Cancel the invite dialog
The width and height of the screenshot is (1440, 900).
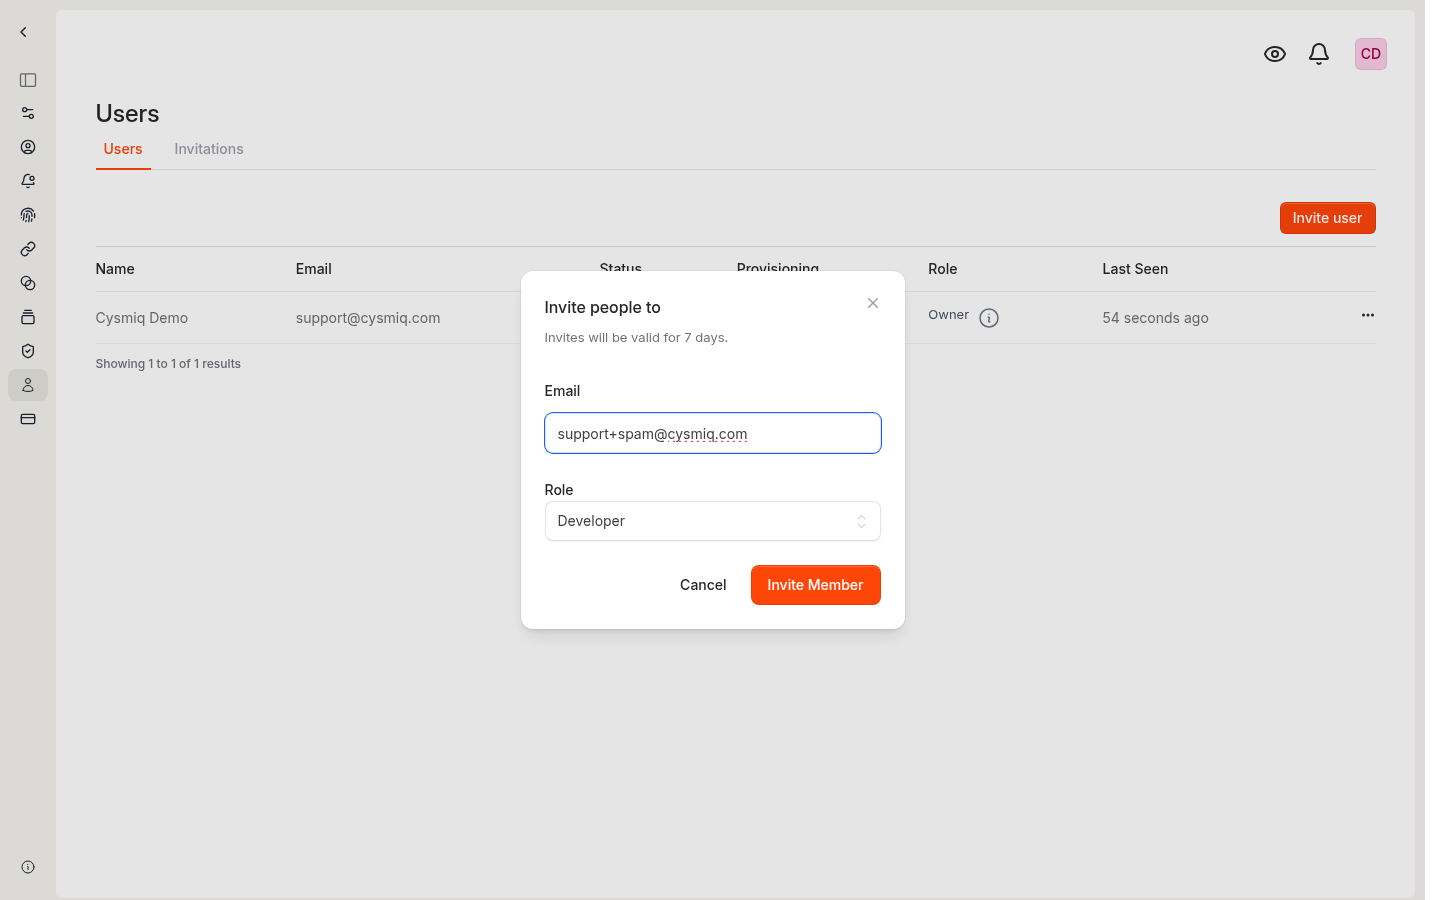703,584
